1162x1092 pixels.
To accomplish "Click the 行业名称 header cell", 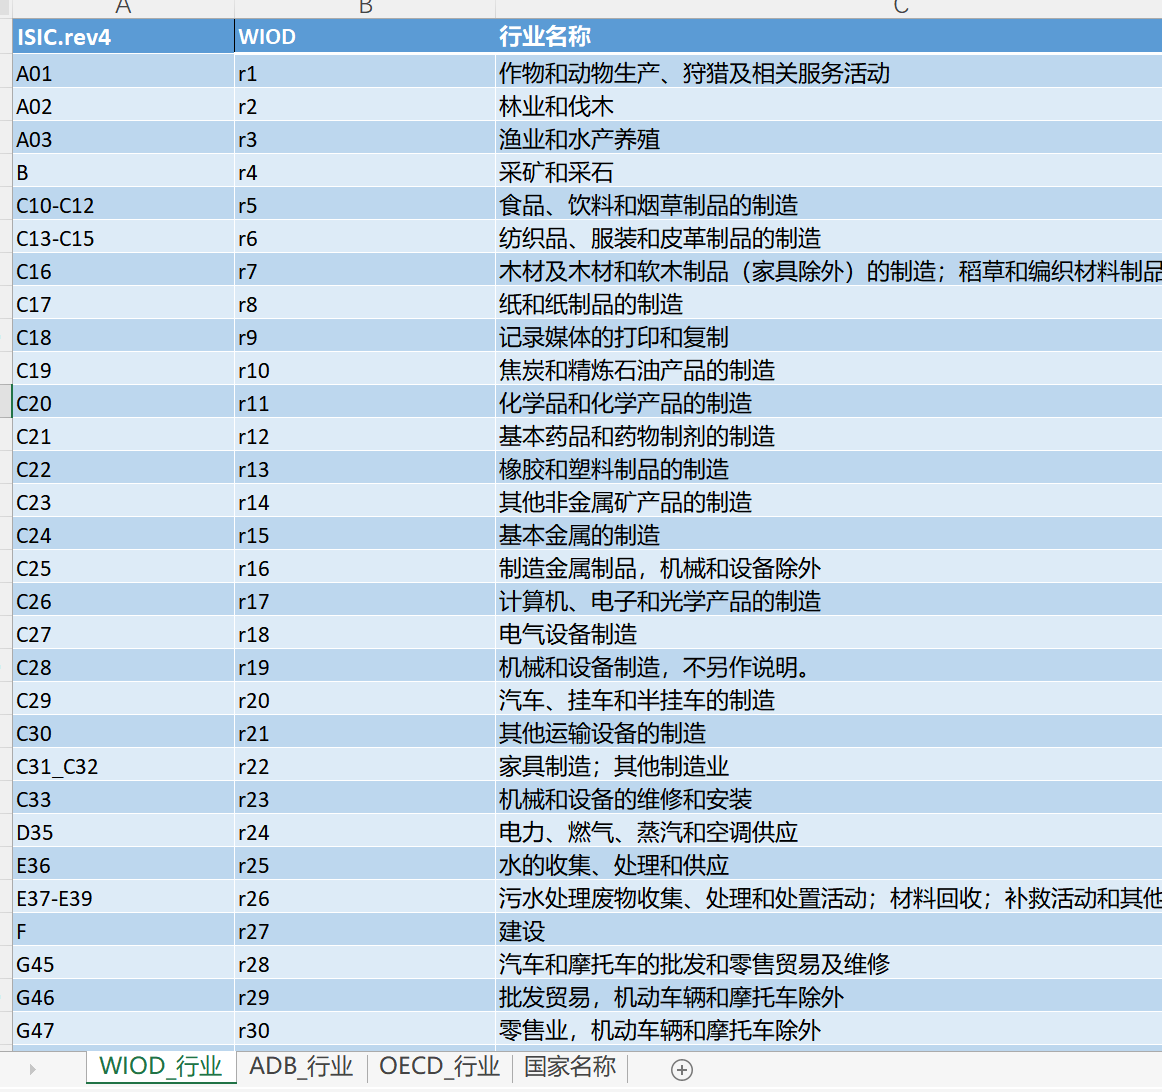I will tap(829, 36).
